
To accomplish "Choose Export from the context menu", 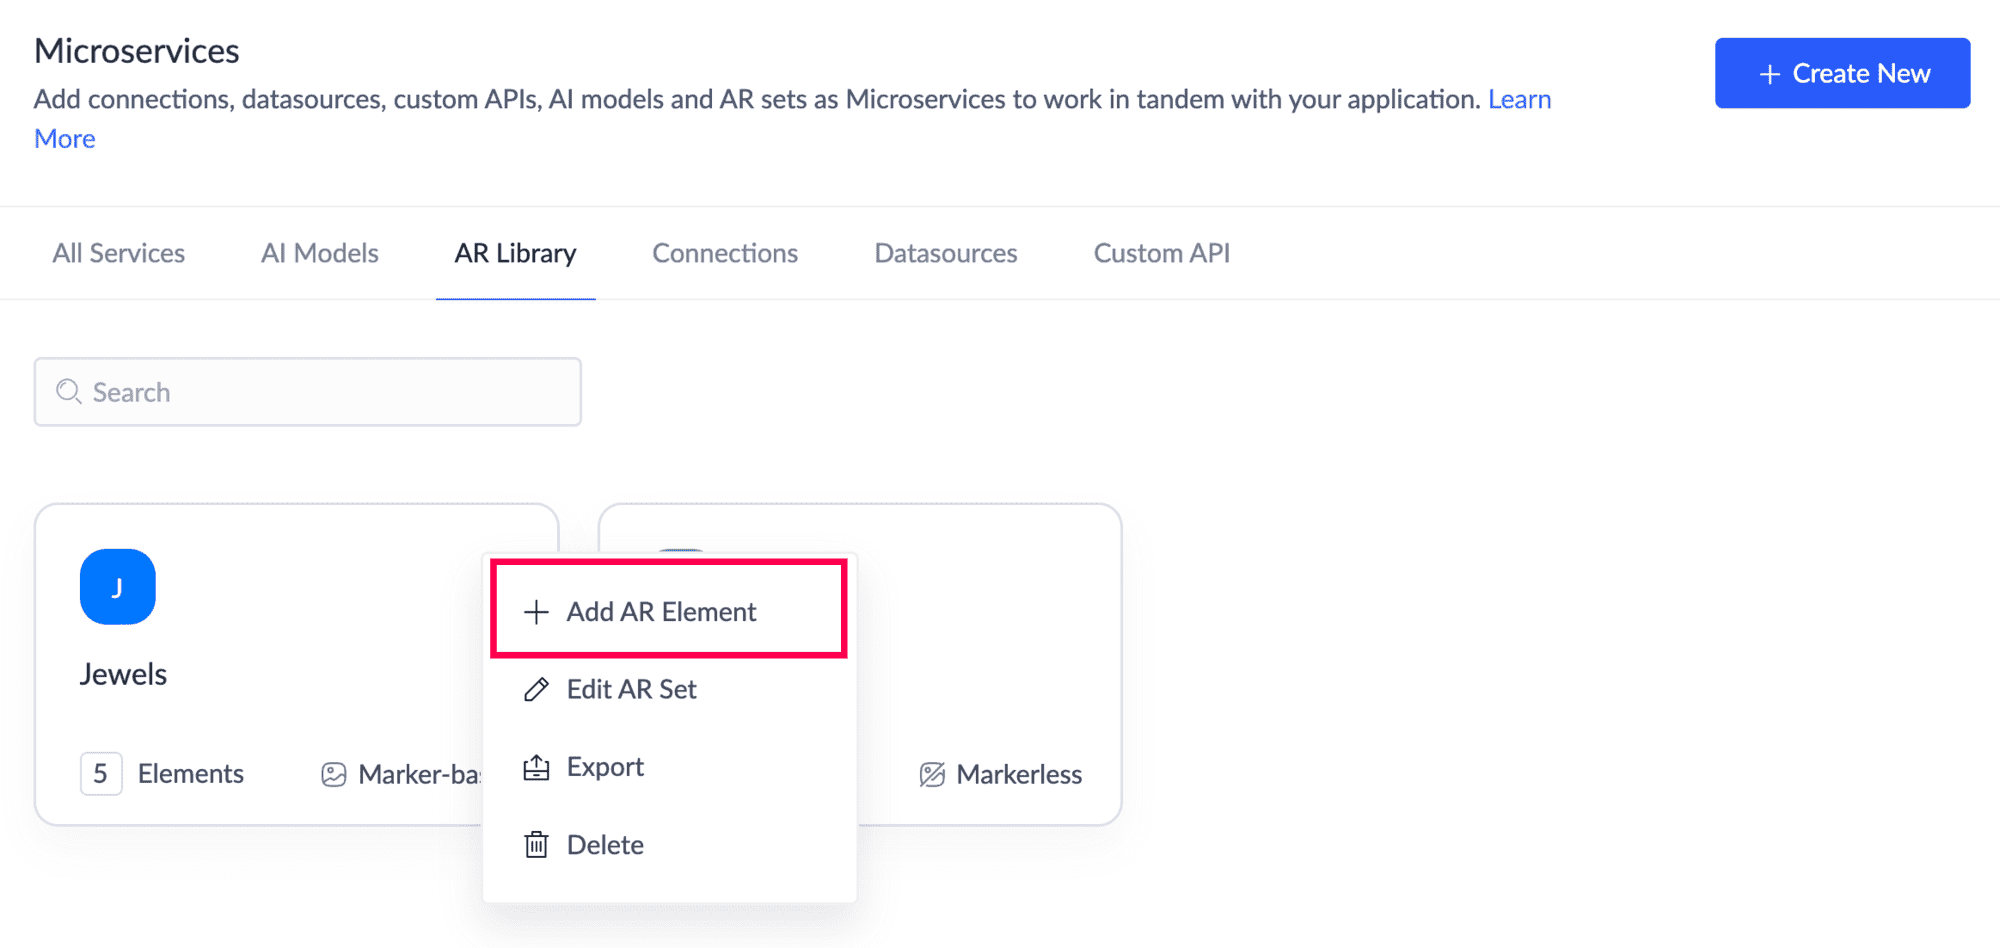I will pos(605,767).
